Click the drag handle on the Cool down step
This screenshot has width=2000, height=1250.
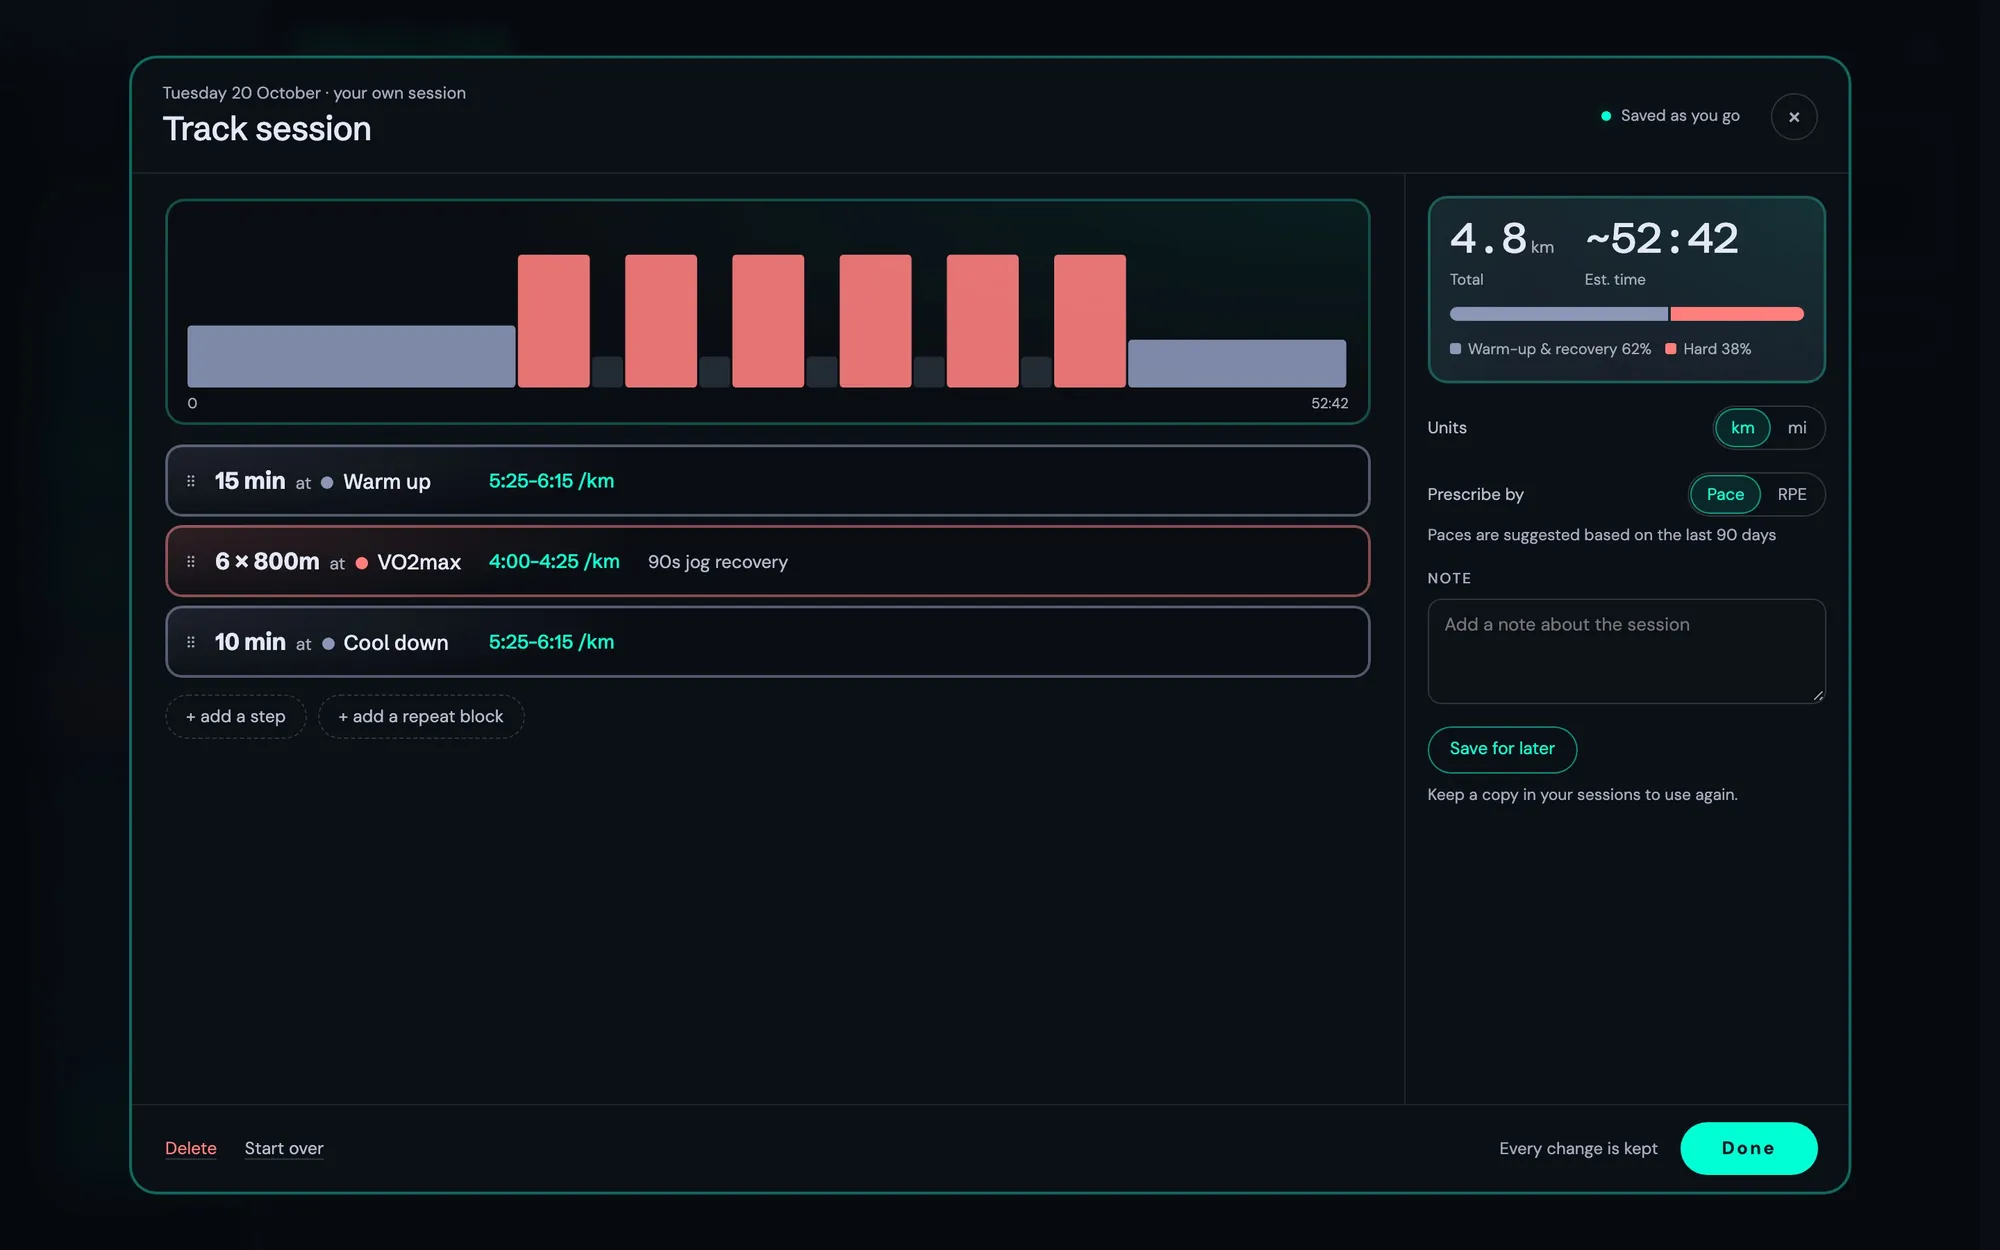pyautogui.click(x=191, y=642)
